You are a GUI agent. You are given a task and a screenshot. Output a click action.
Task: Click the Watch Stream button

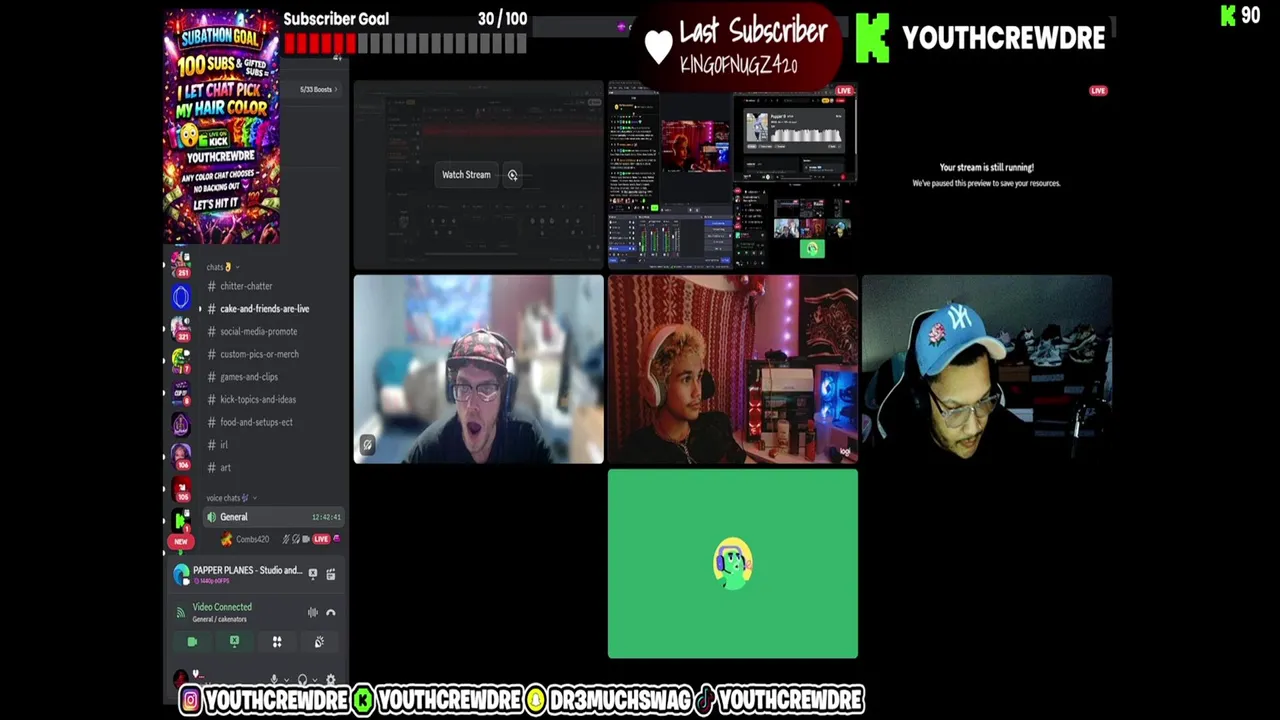point(466,175)
